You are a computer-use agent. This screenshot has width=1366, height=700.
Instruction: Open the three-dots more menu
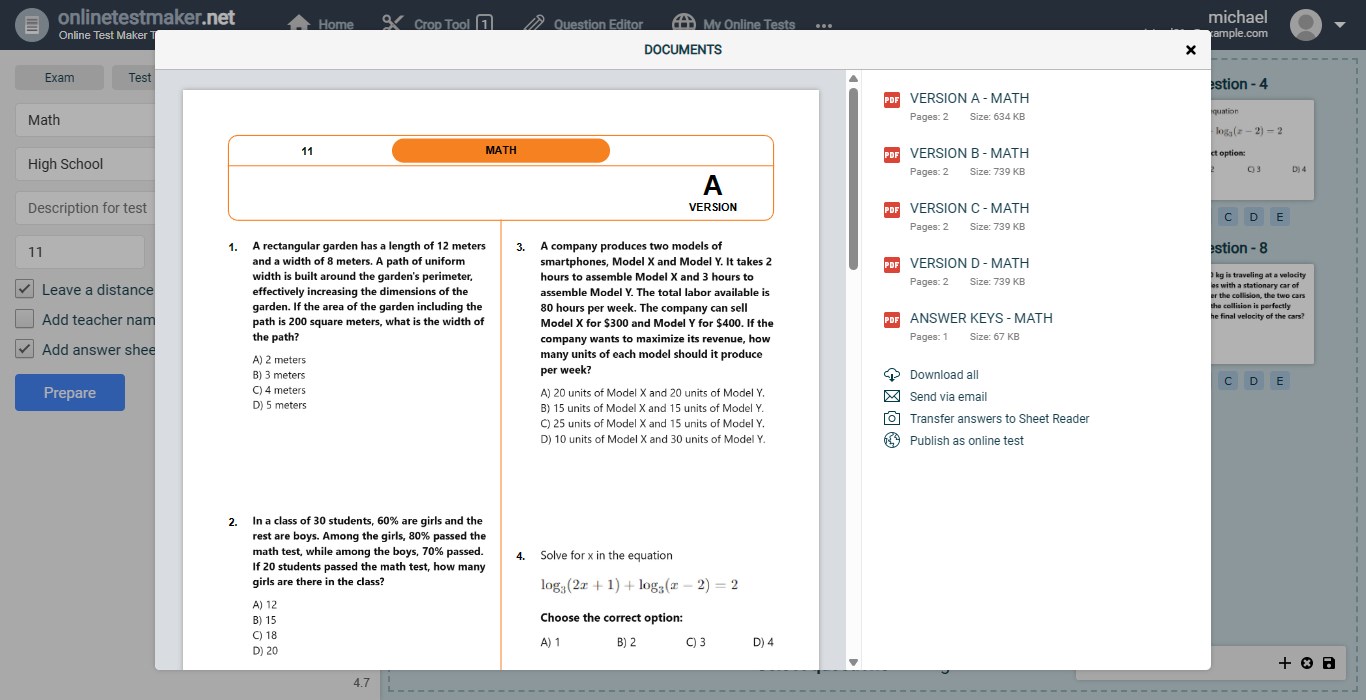pos(824,26)
